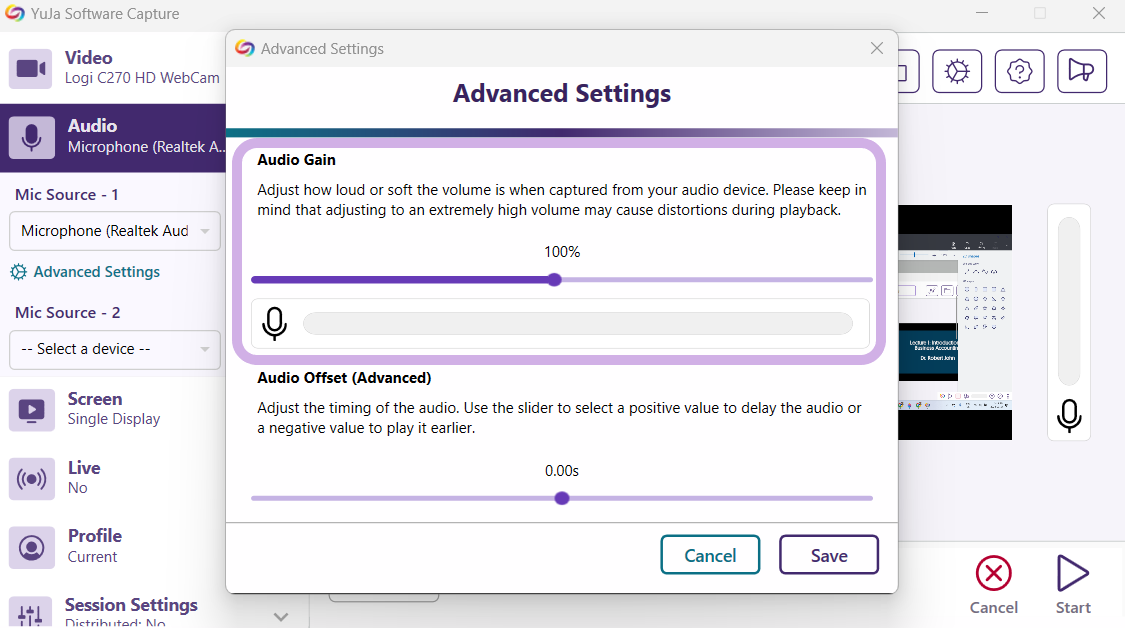Select the Audio microphone icon in sidebar
Screen dimensions: 1125x628
(x=31, y=138)
